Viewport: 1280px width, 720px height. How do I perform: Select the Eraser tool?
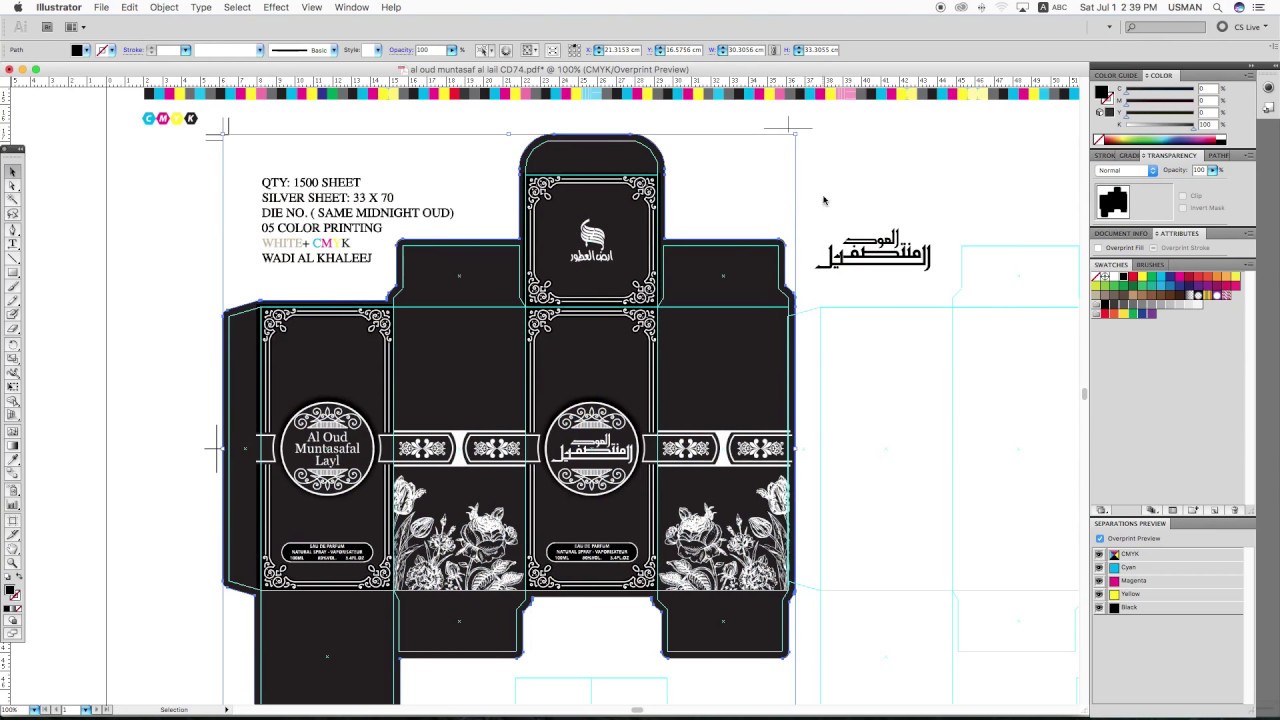pyautogui.click(x=13, y=329)
